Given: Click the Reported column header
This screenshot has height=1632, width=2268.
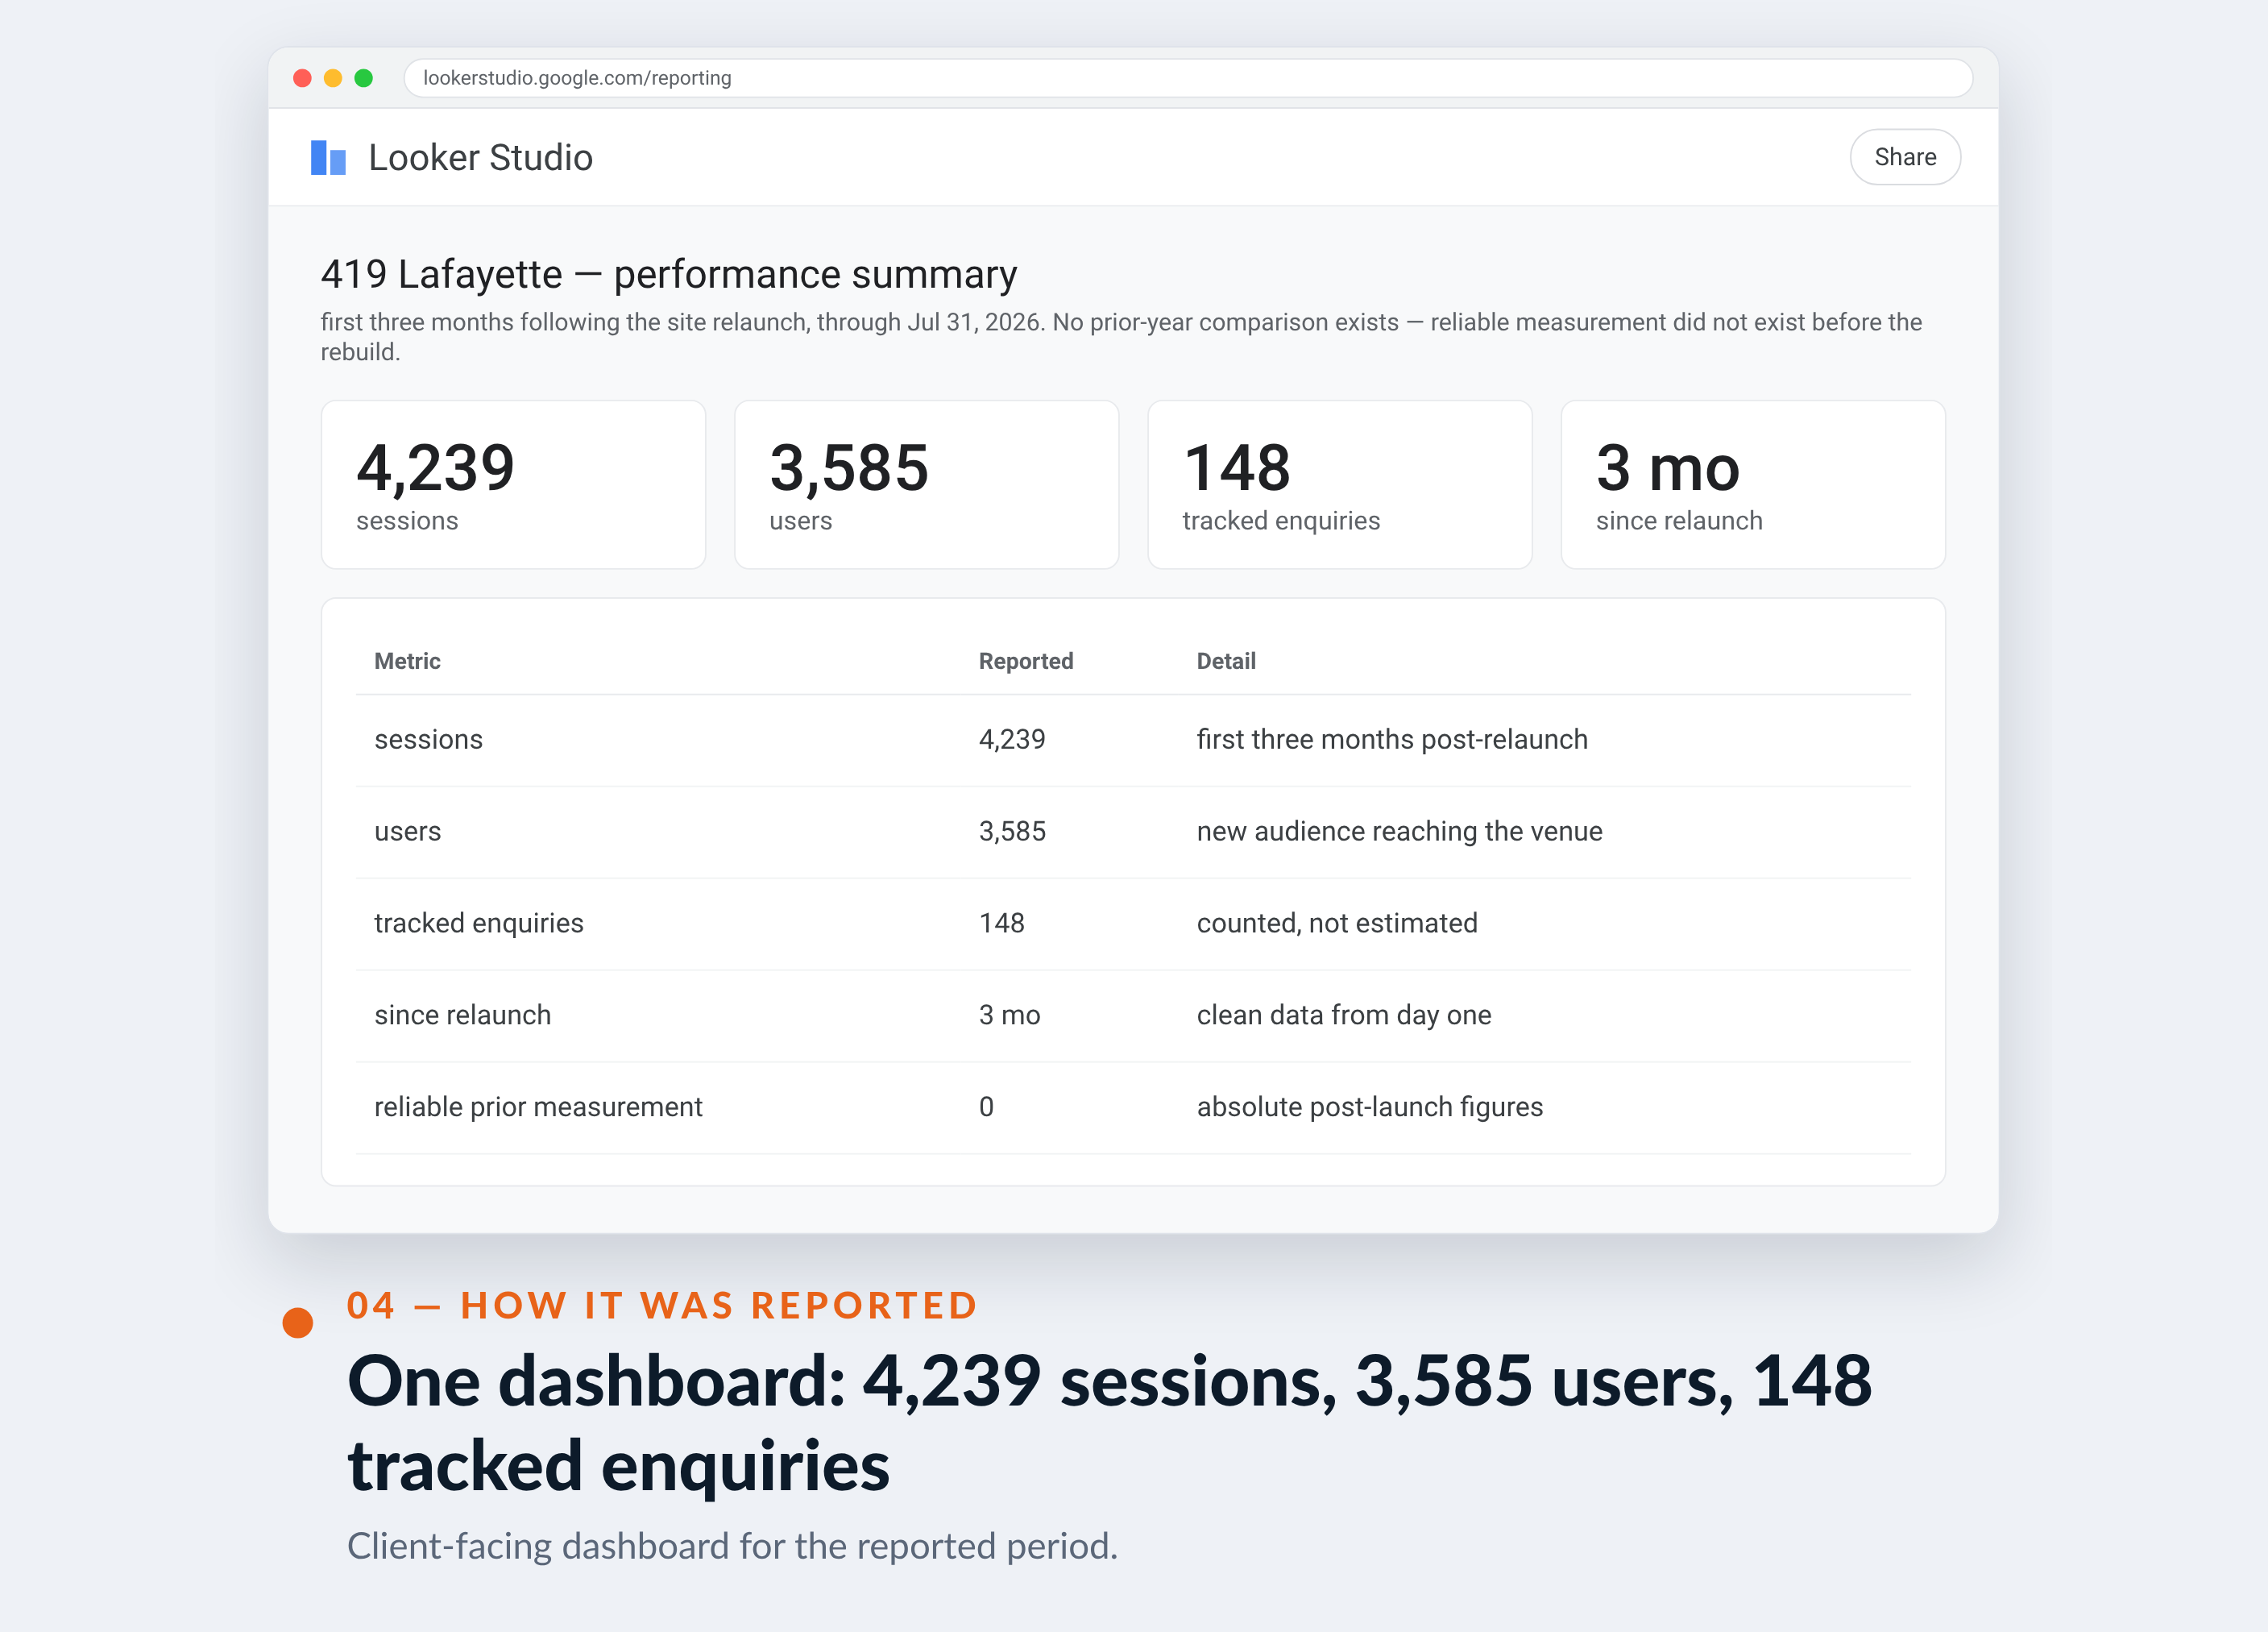Looking at the screenshot, I should tap(1025, 661).
